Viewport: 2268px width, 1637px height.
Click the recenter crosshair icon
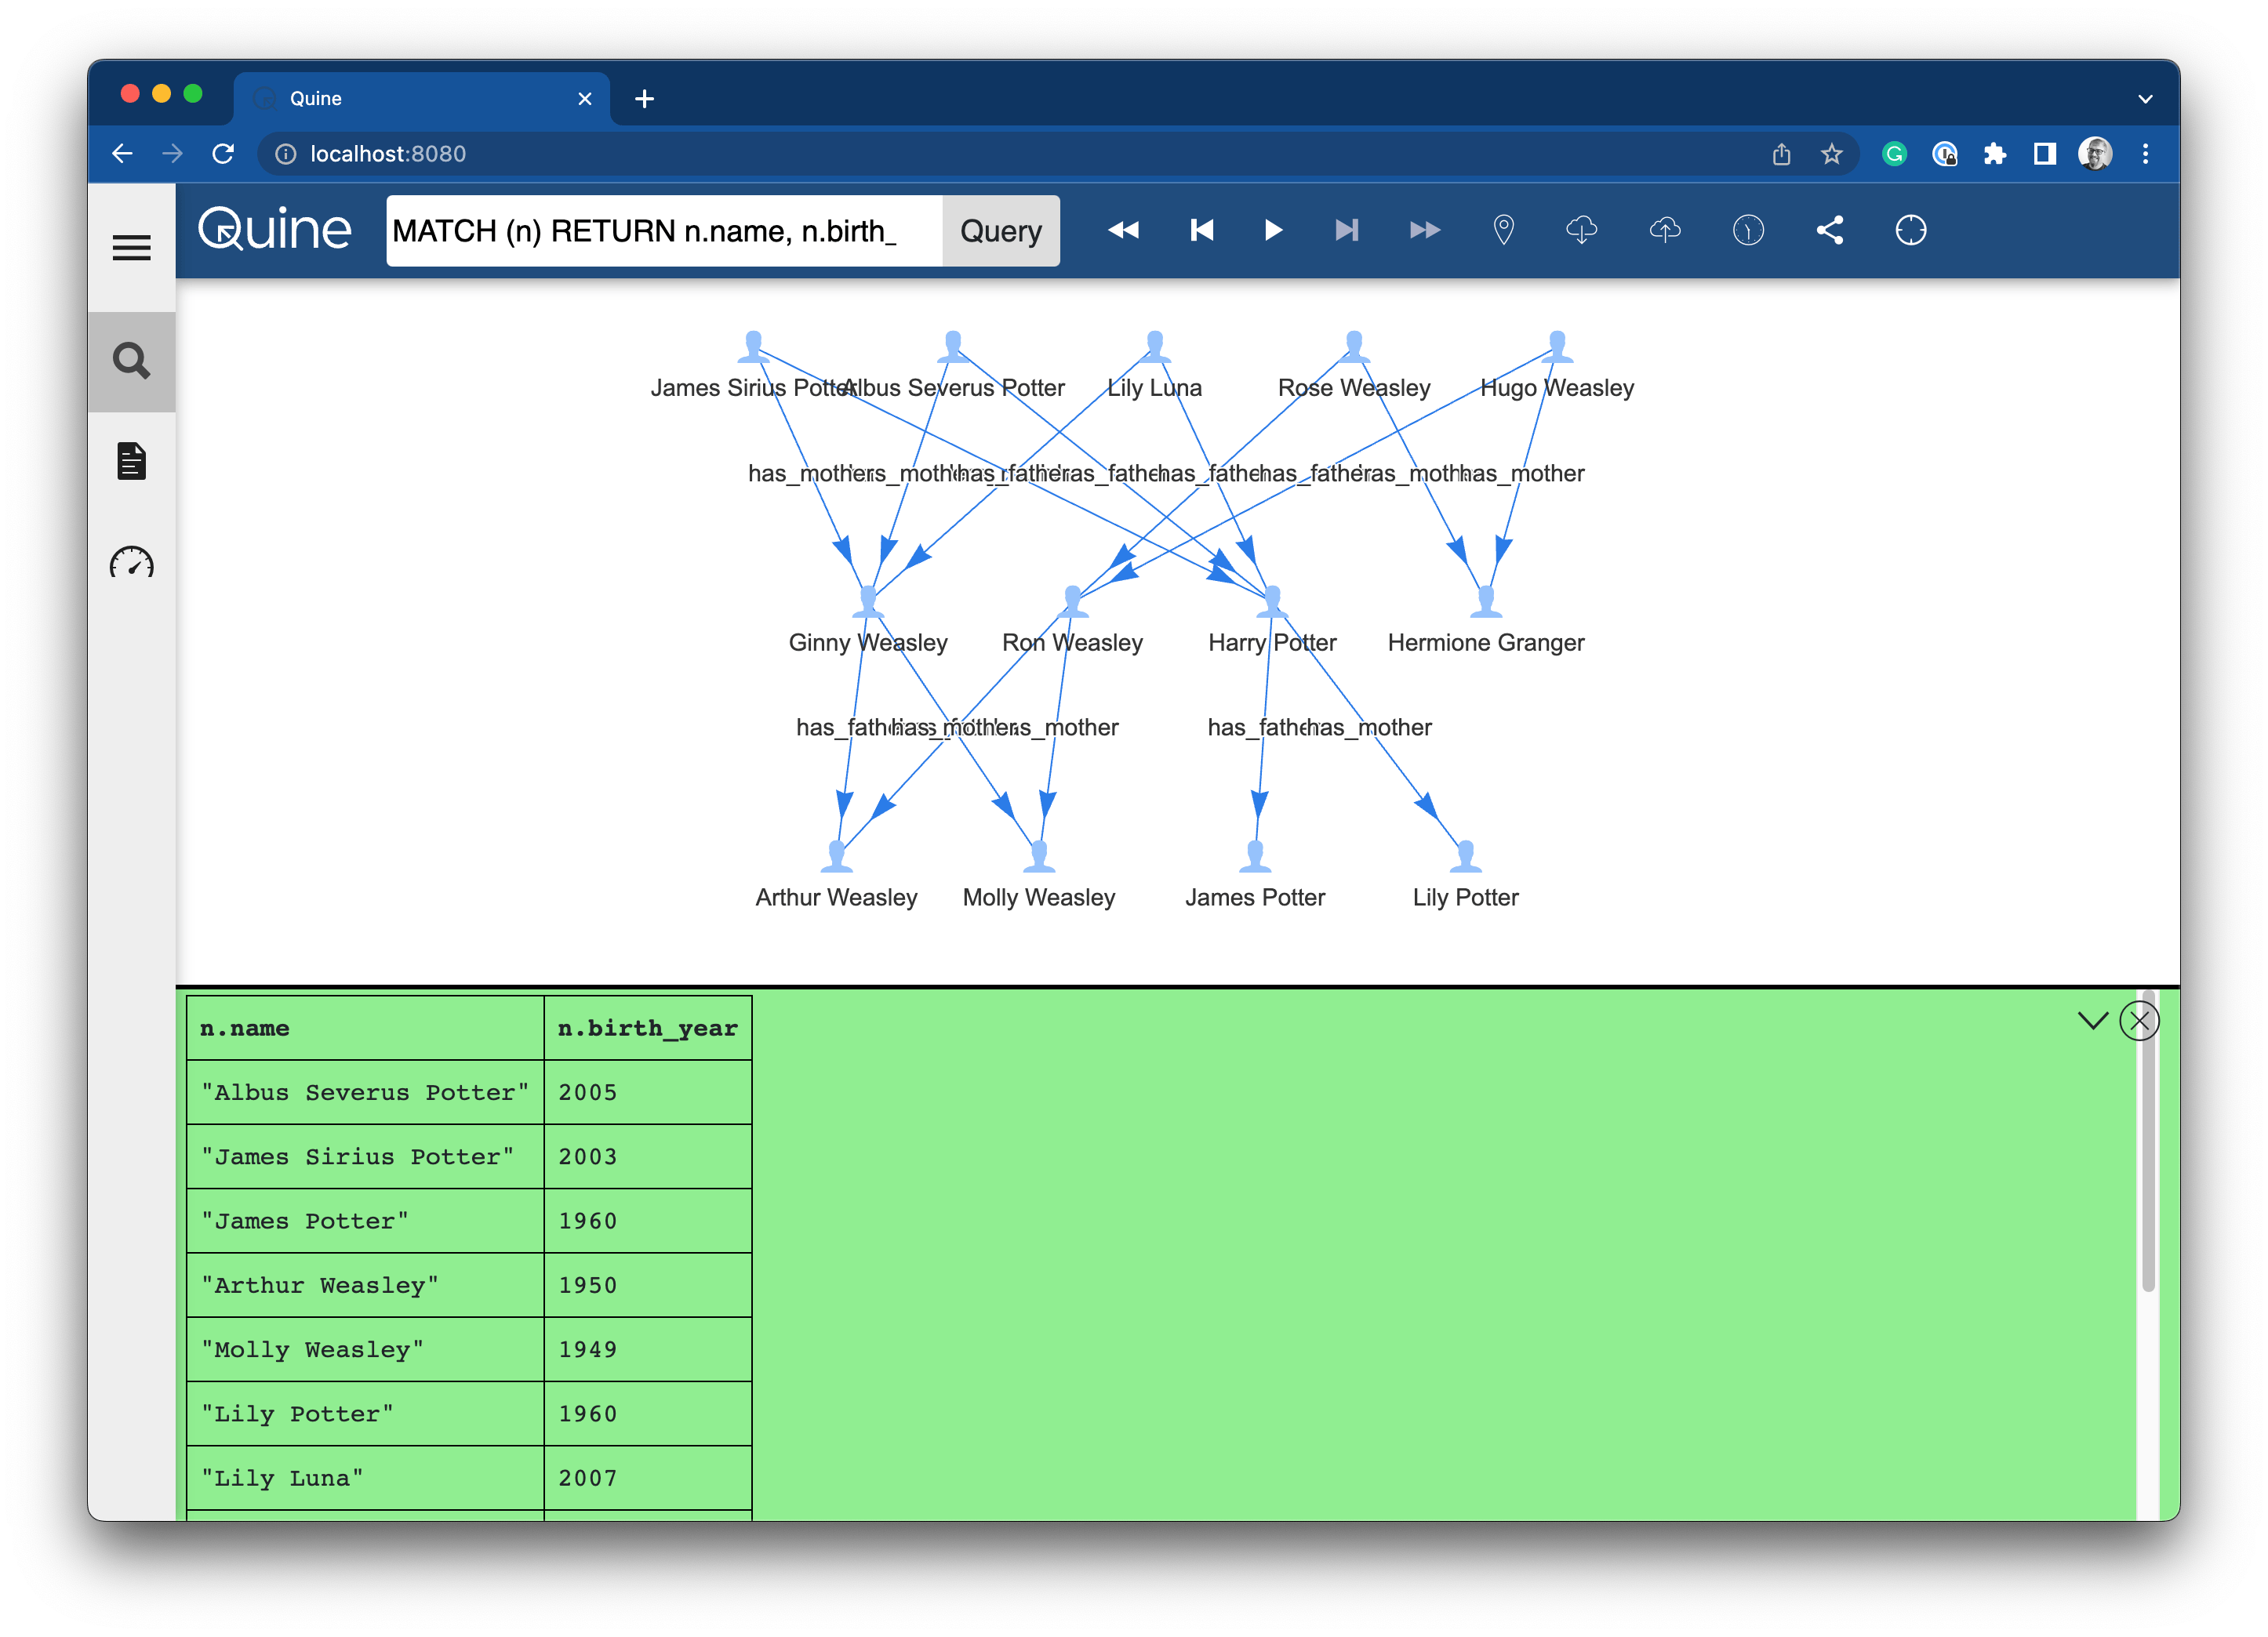[1910, 231]
